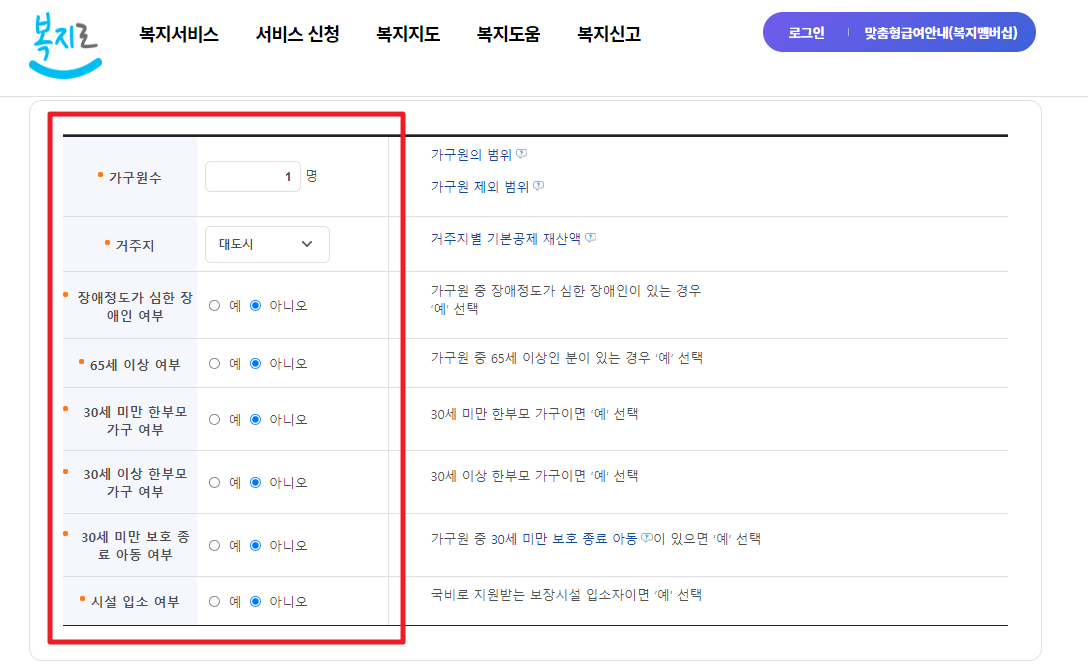
Task: Select 아니오 for 65세 이상 여부
Action: pos(255,364)
